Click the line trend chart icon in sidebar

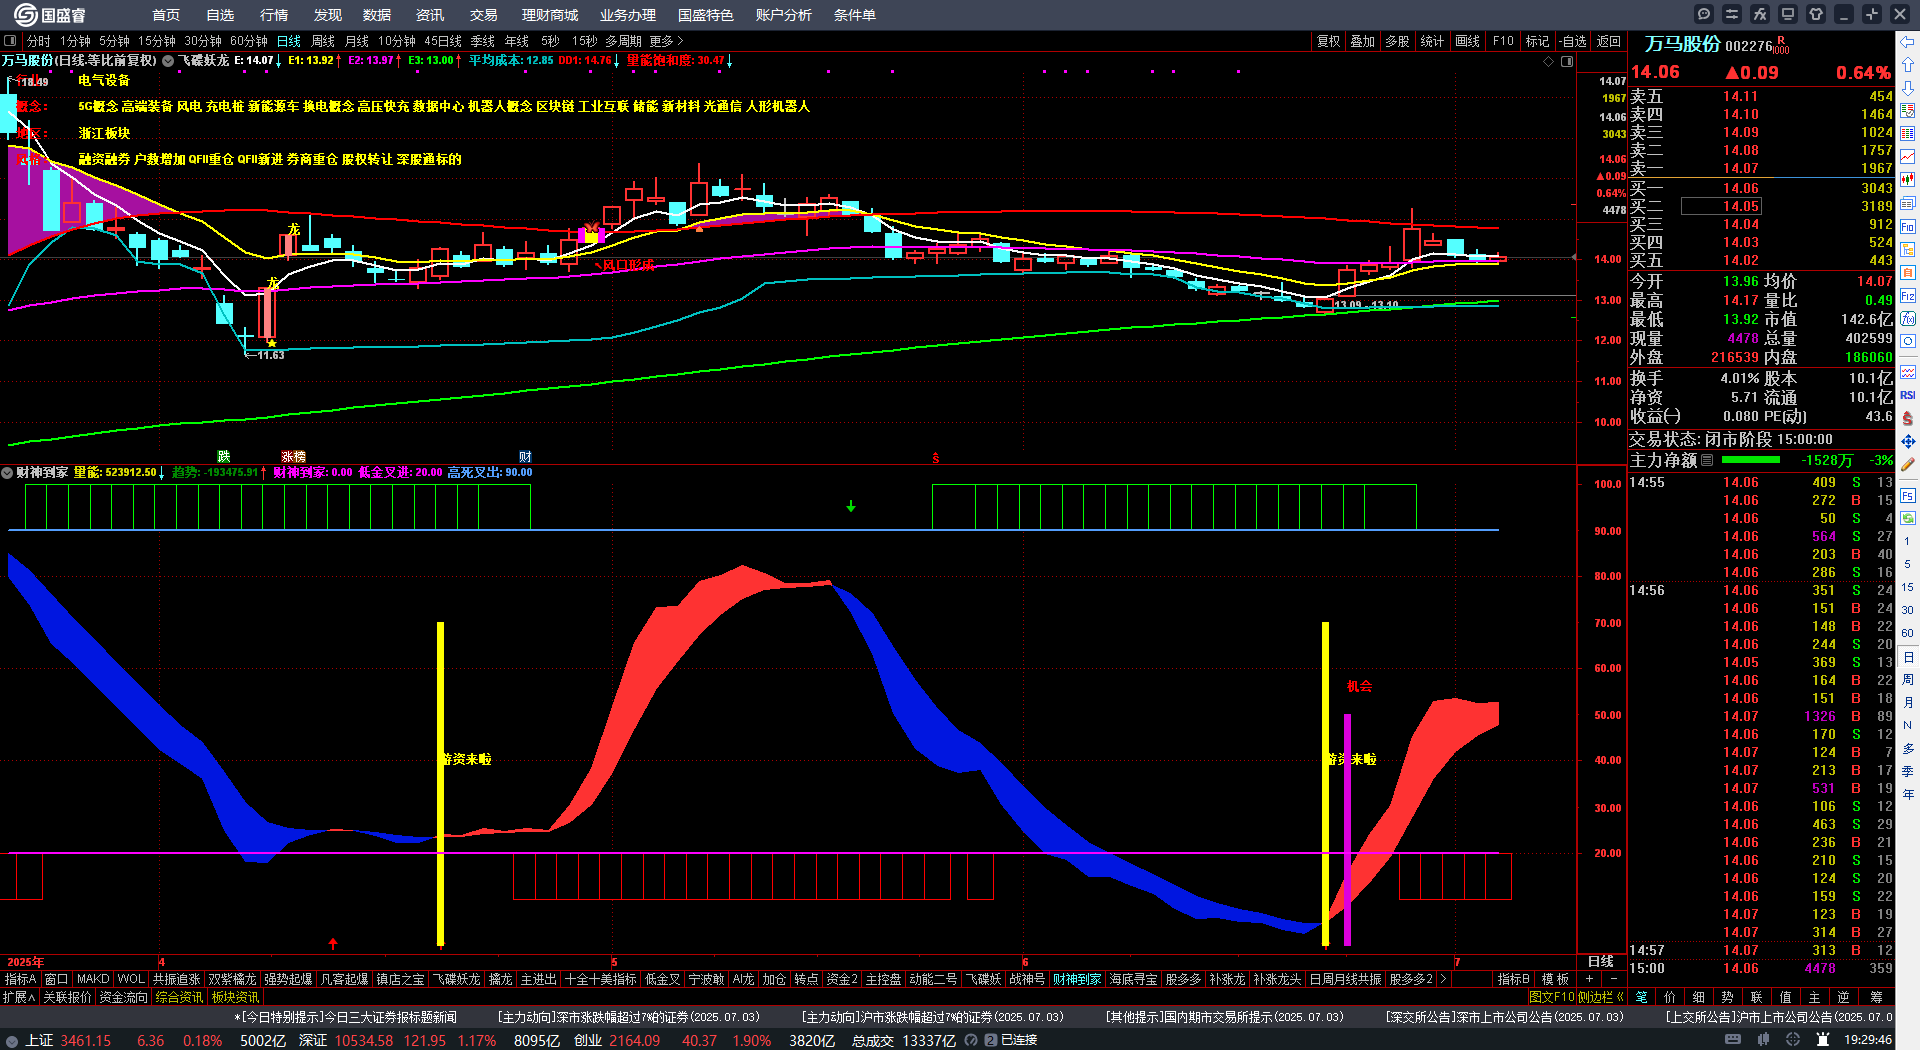(x=1908, y=157)
